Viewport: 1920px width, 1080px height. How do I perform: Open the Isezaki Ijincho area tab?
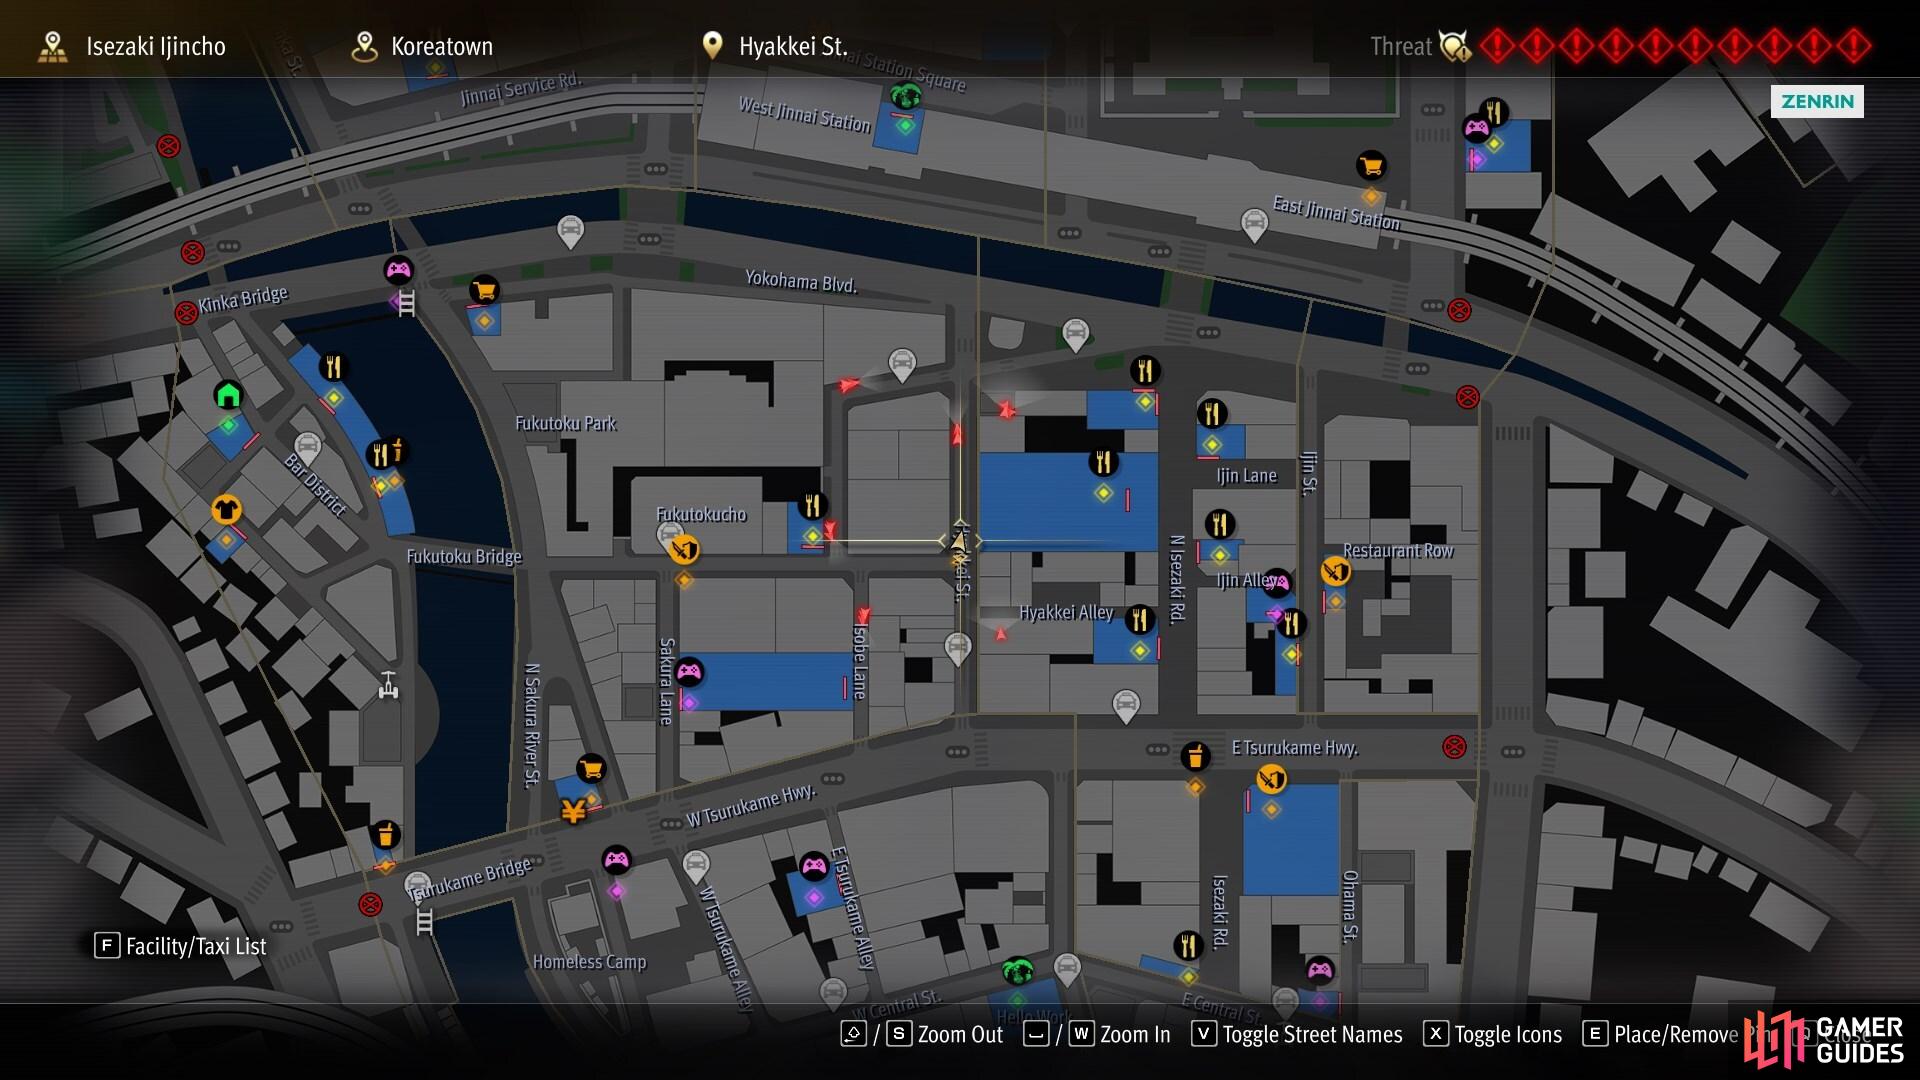(132, 46)
